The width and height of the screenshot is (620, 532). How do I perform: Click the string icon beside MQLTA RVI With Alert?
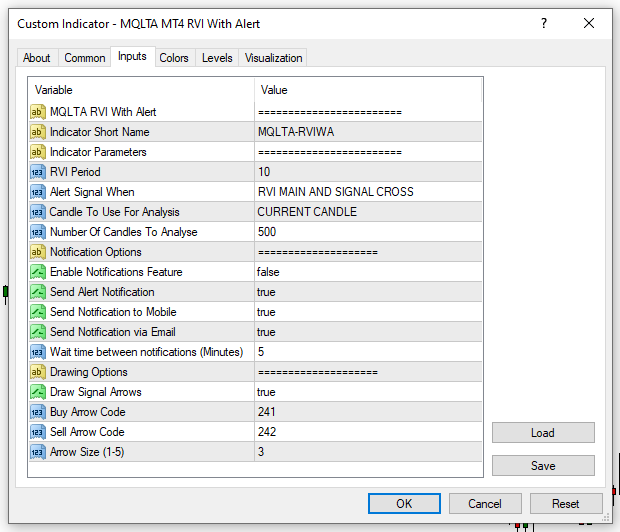tap(38, 112)
